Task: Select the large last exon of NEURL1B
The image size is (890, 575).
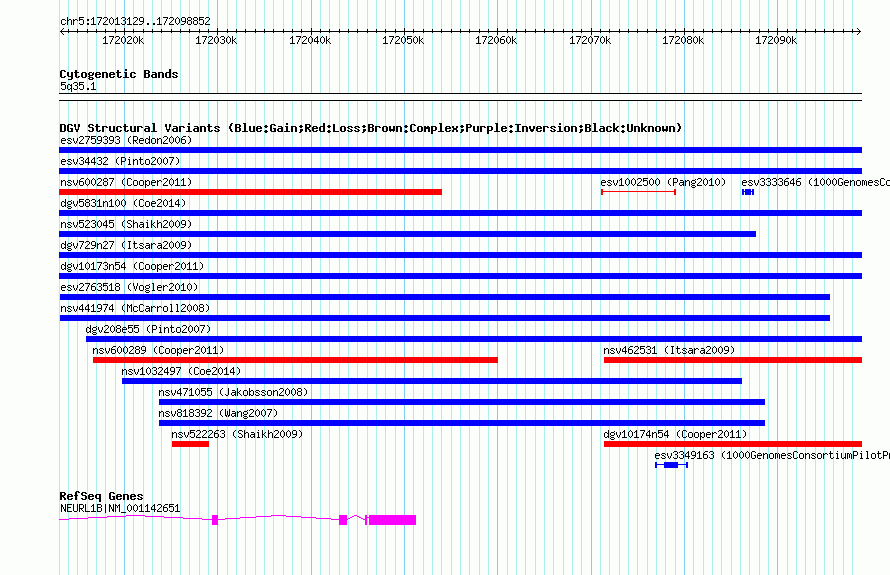Action: [x=392, y=520]
